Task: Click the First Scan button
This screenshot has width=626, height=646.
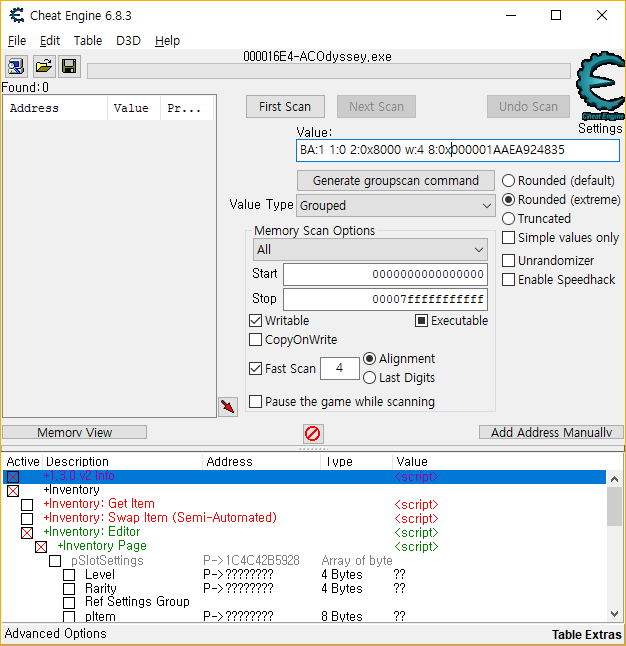Action: [285, 107]
